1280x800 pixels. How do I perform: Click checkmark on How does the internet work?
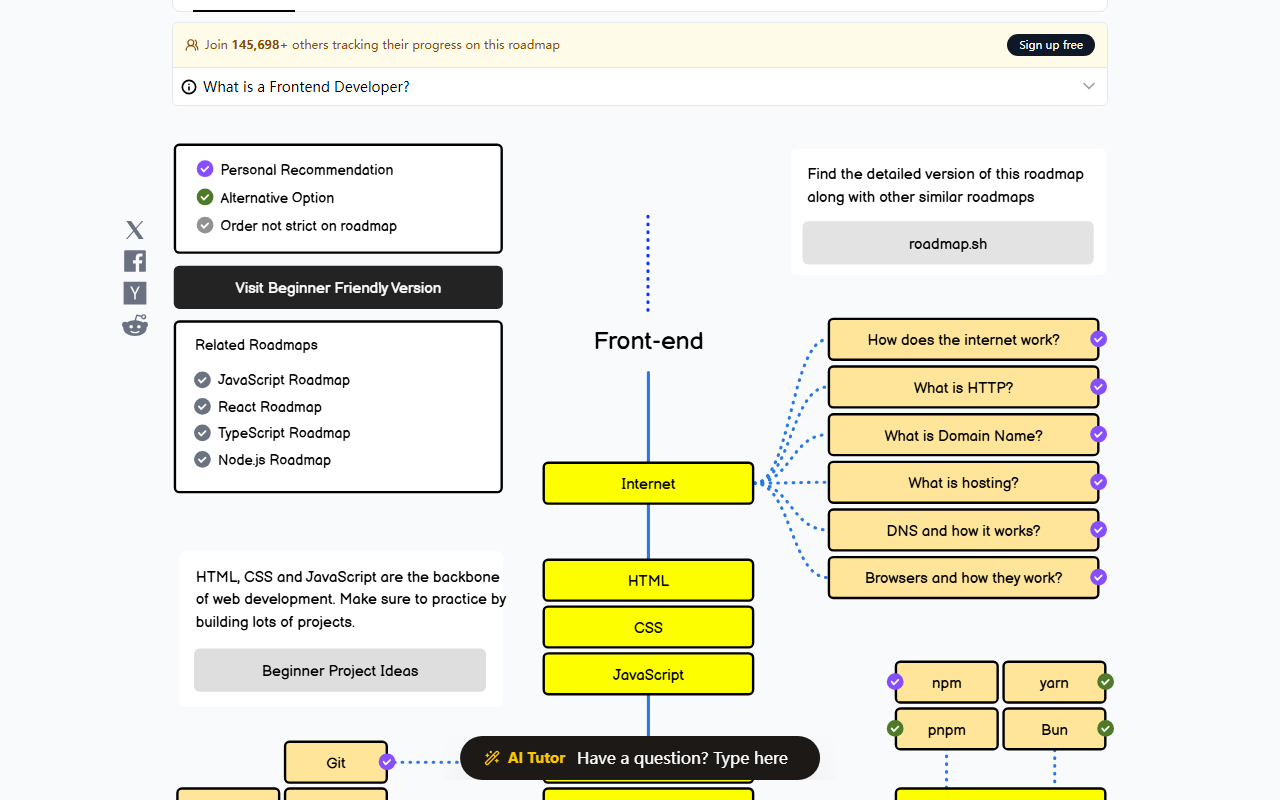pos(1098,339)
